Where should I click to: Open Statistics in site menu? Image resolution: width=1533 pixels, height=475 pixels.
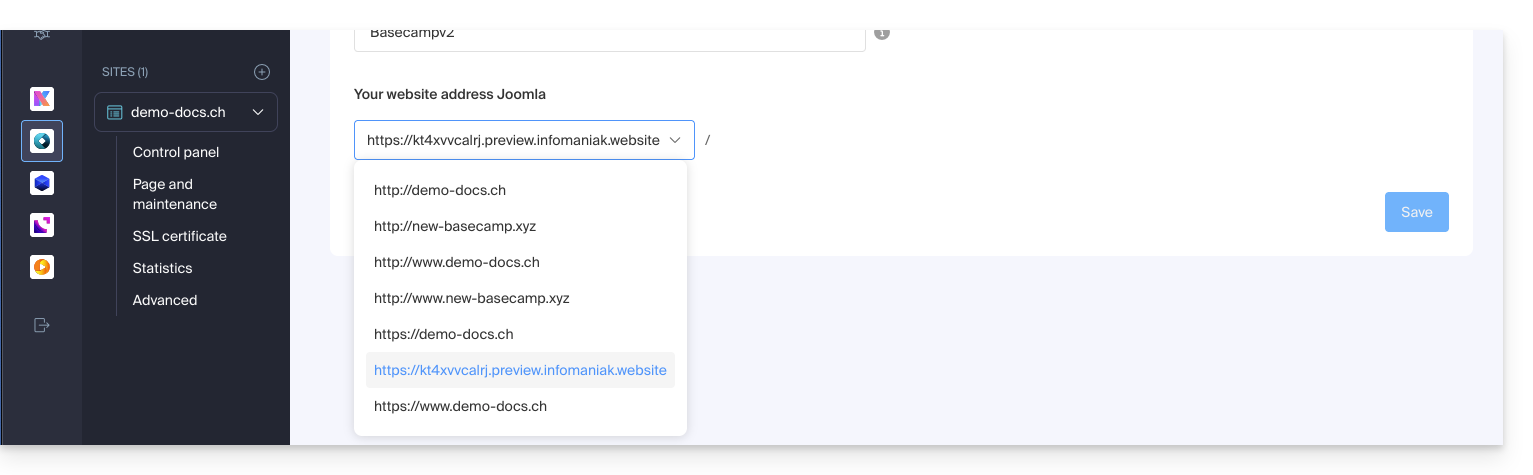click(x=162, y=268)
